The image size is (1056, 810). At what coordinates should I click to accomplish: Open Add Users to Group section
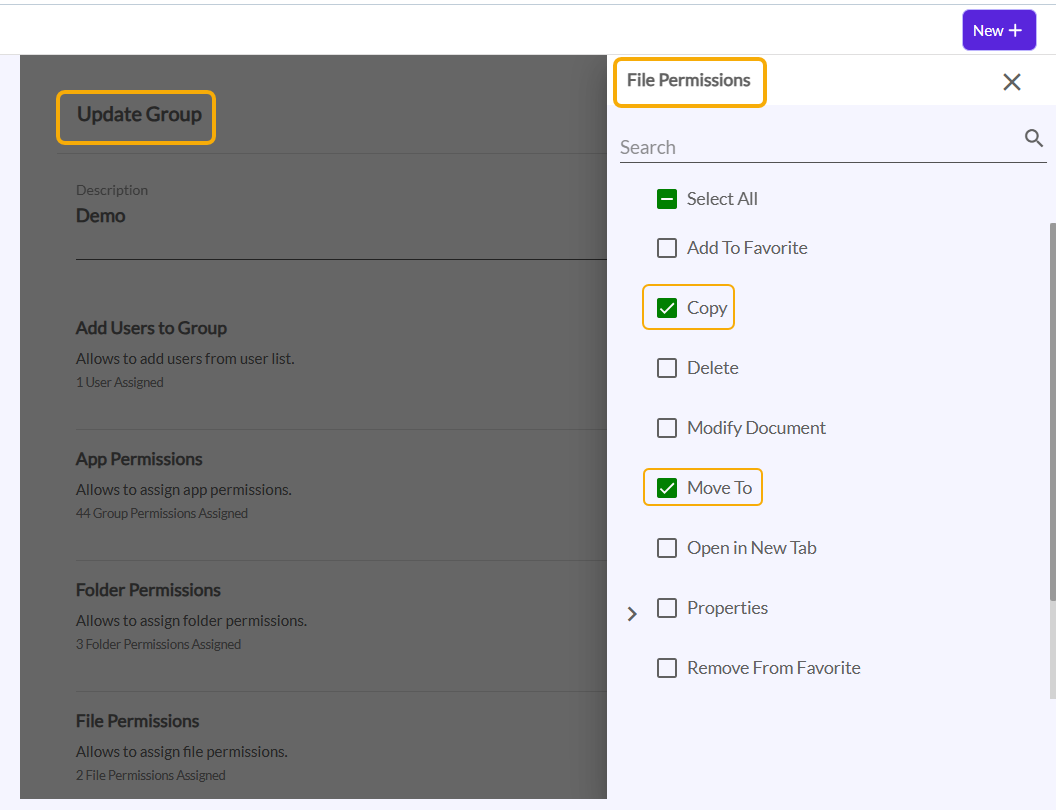point(151,328)
